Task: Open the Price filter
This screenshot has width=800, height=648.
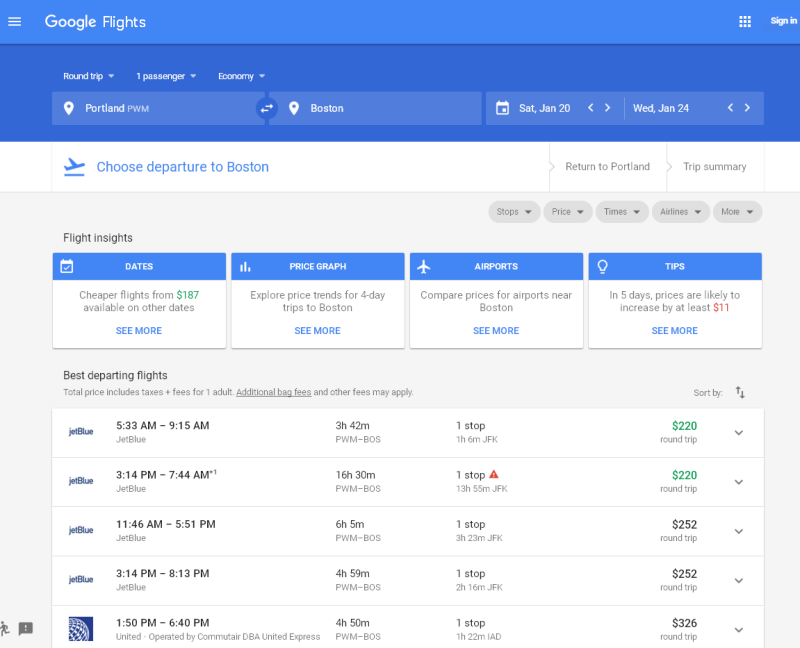Action: pos(568,212)
